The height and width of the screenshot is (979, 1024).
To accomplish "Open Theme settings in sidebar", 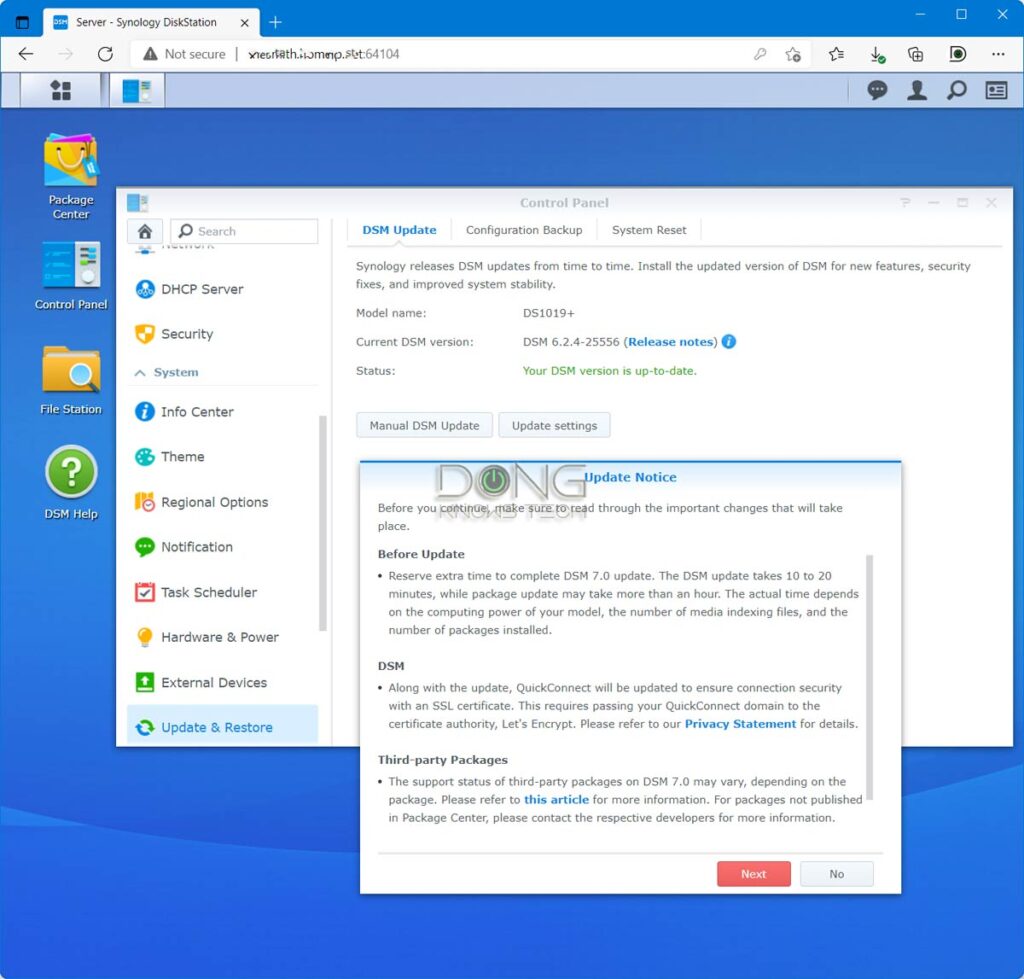I will pos(223,457).
